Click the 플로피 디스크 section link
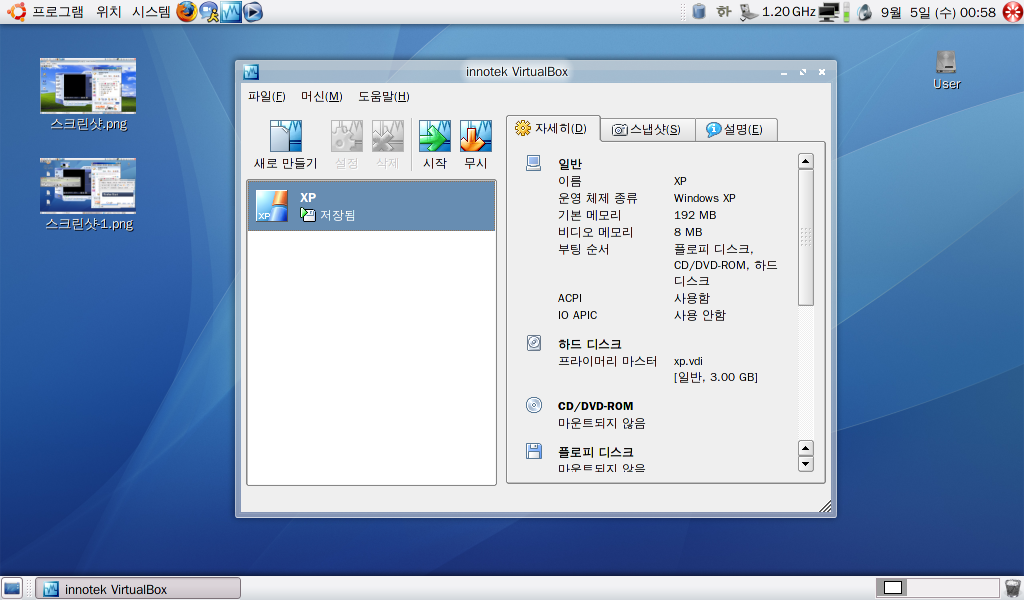 (595, 452)
